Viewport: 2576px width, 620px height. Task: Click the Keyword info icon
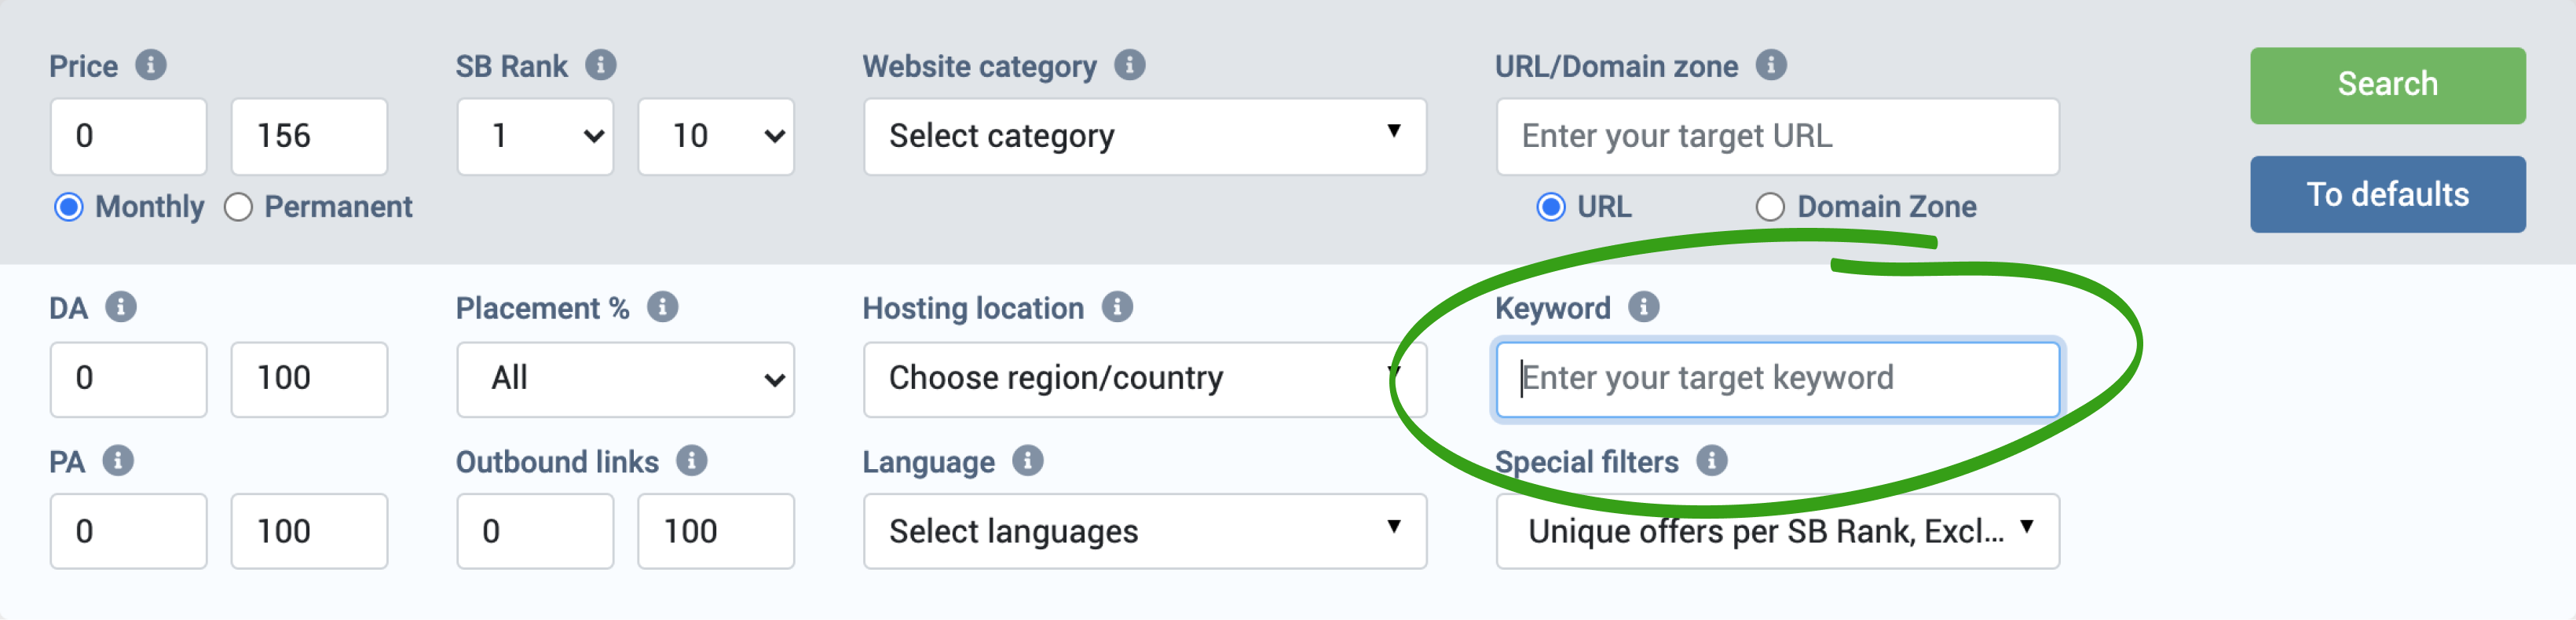point(1644,308)
